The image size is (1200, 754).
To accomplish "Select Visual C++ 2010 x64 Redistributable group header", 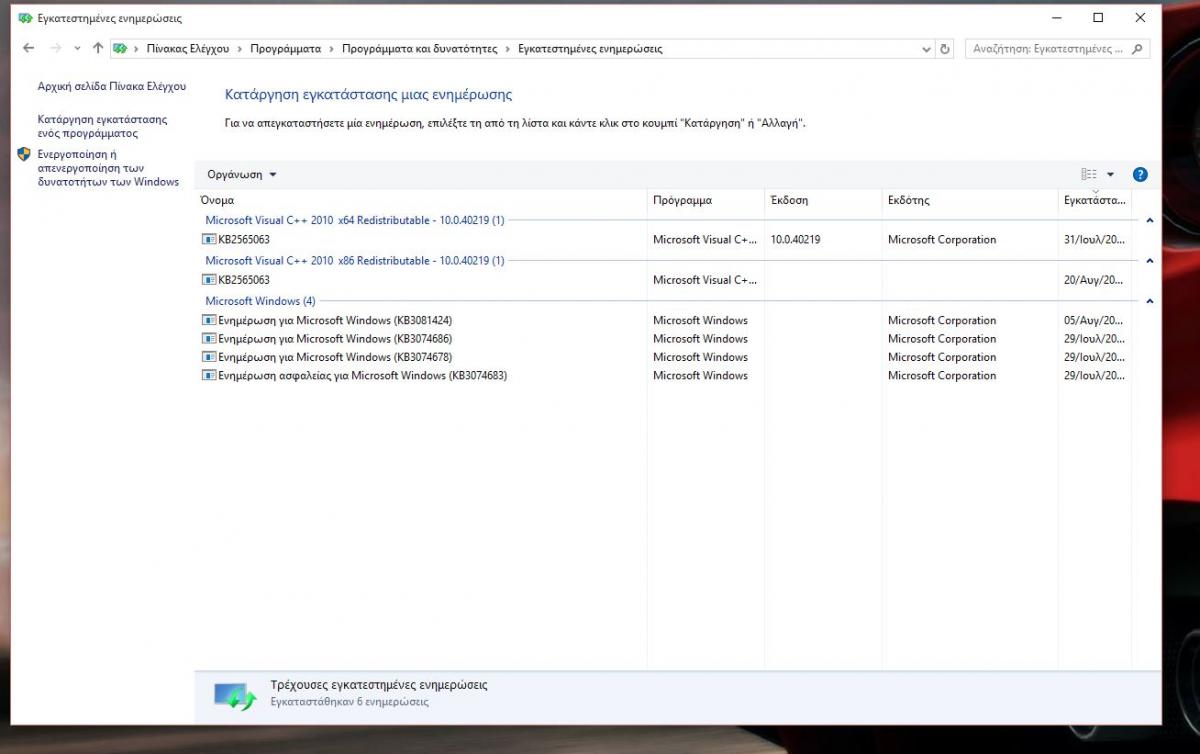I will [x=355, y=220].
